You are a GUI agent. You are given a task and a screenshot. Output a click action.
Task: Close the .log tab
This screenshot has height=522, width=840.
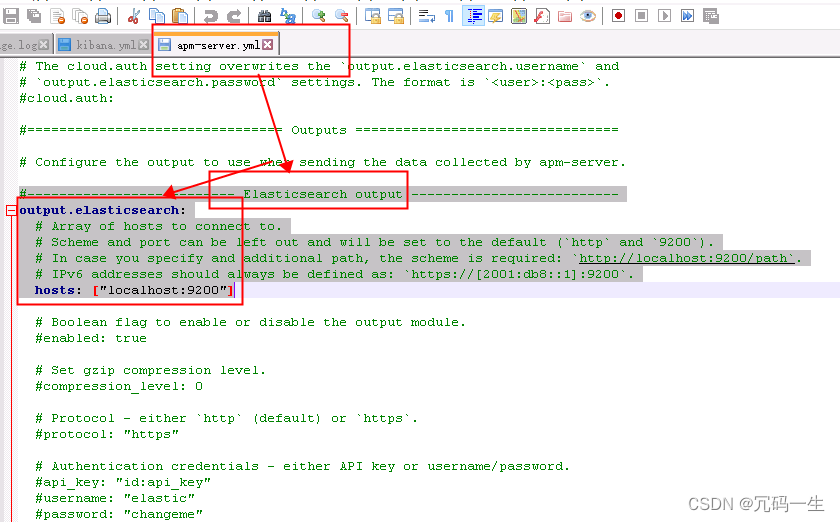tap(43, 45)
